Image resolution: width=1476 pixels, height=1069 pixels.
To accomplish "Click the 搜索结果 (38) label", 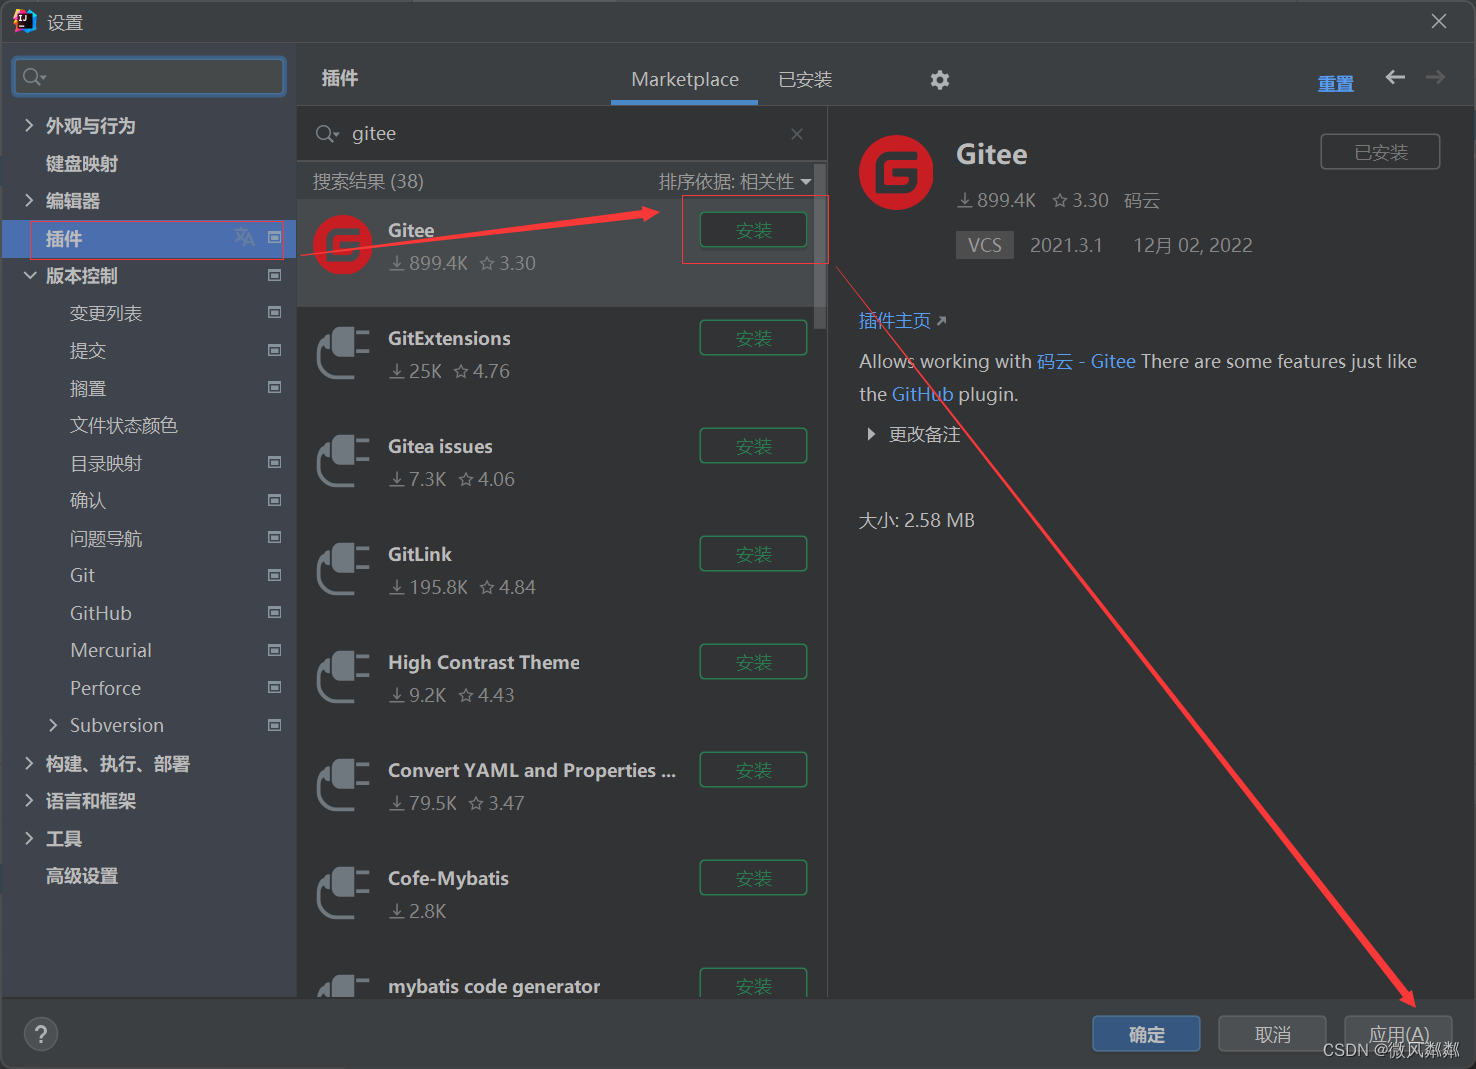I will [x=368, y=182].
